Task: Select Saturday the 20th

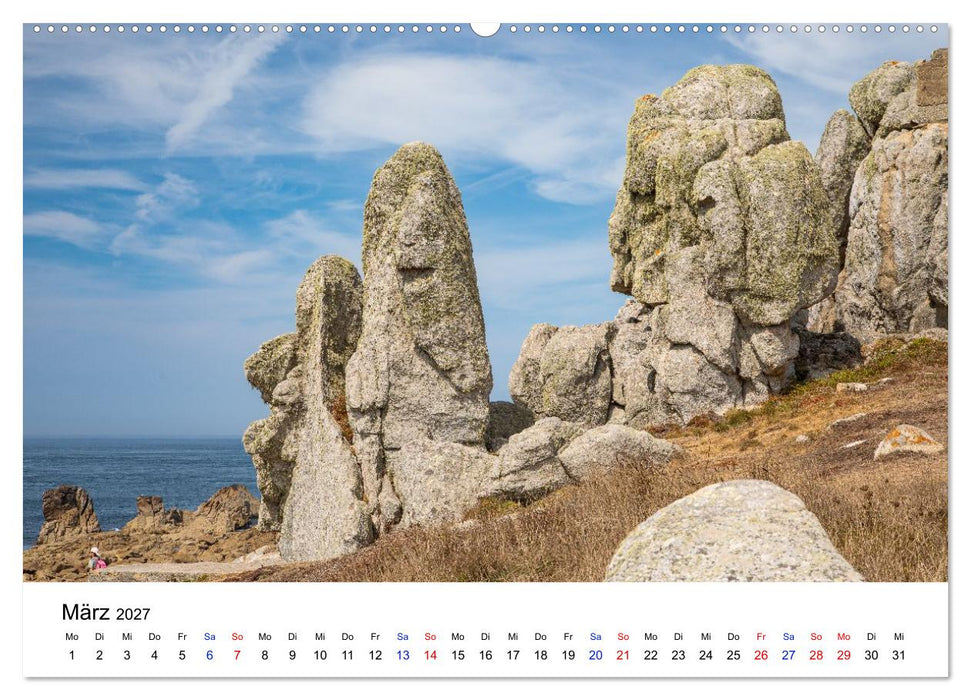Action: [596, 655]
